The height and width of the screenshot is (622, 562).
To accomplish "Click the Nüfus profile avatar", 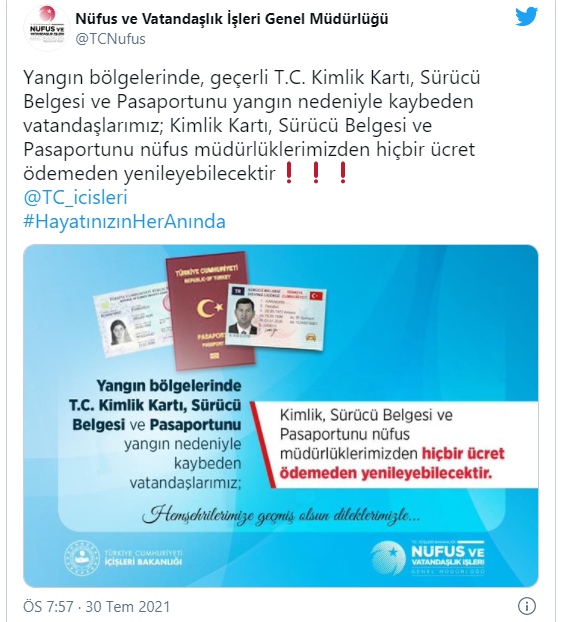I will (x=47, y=28).
